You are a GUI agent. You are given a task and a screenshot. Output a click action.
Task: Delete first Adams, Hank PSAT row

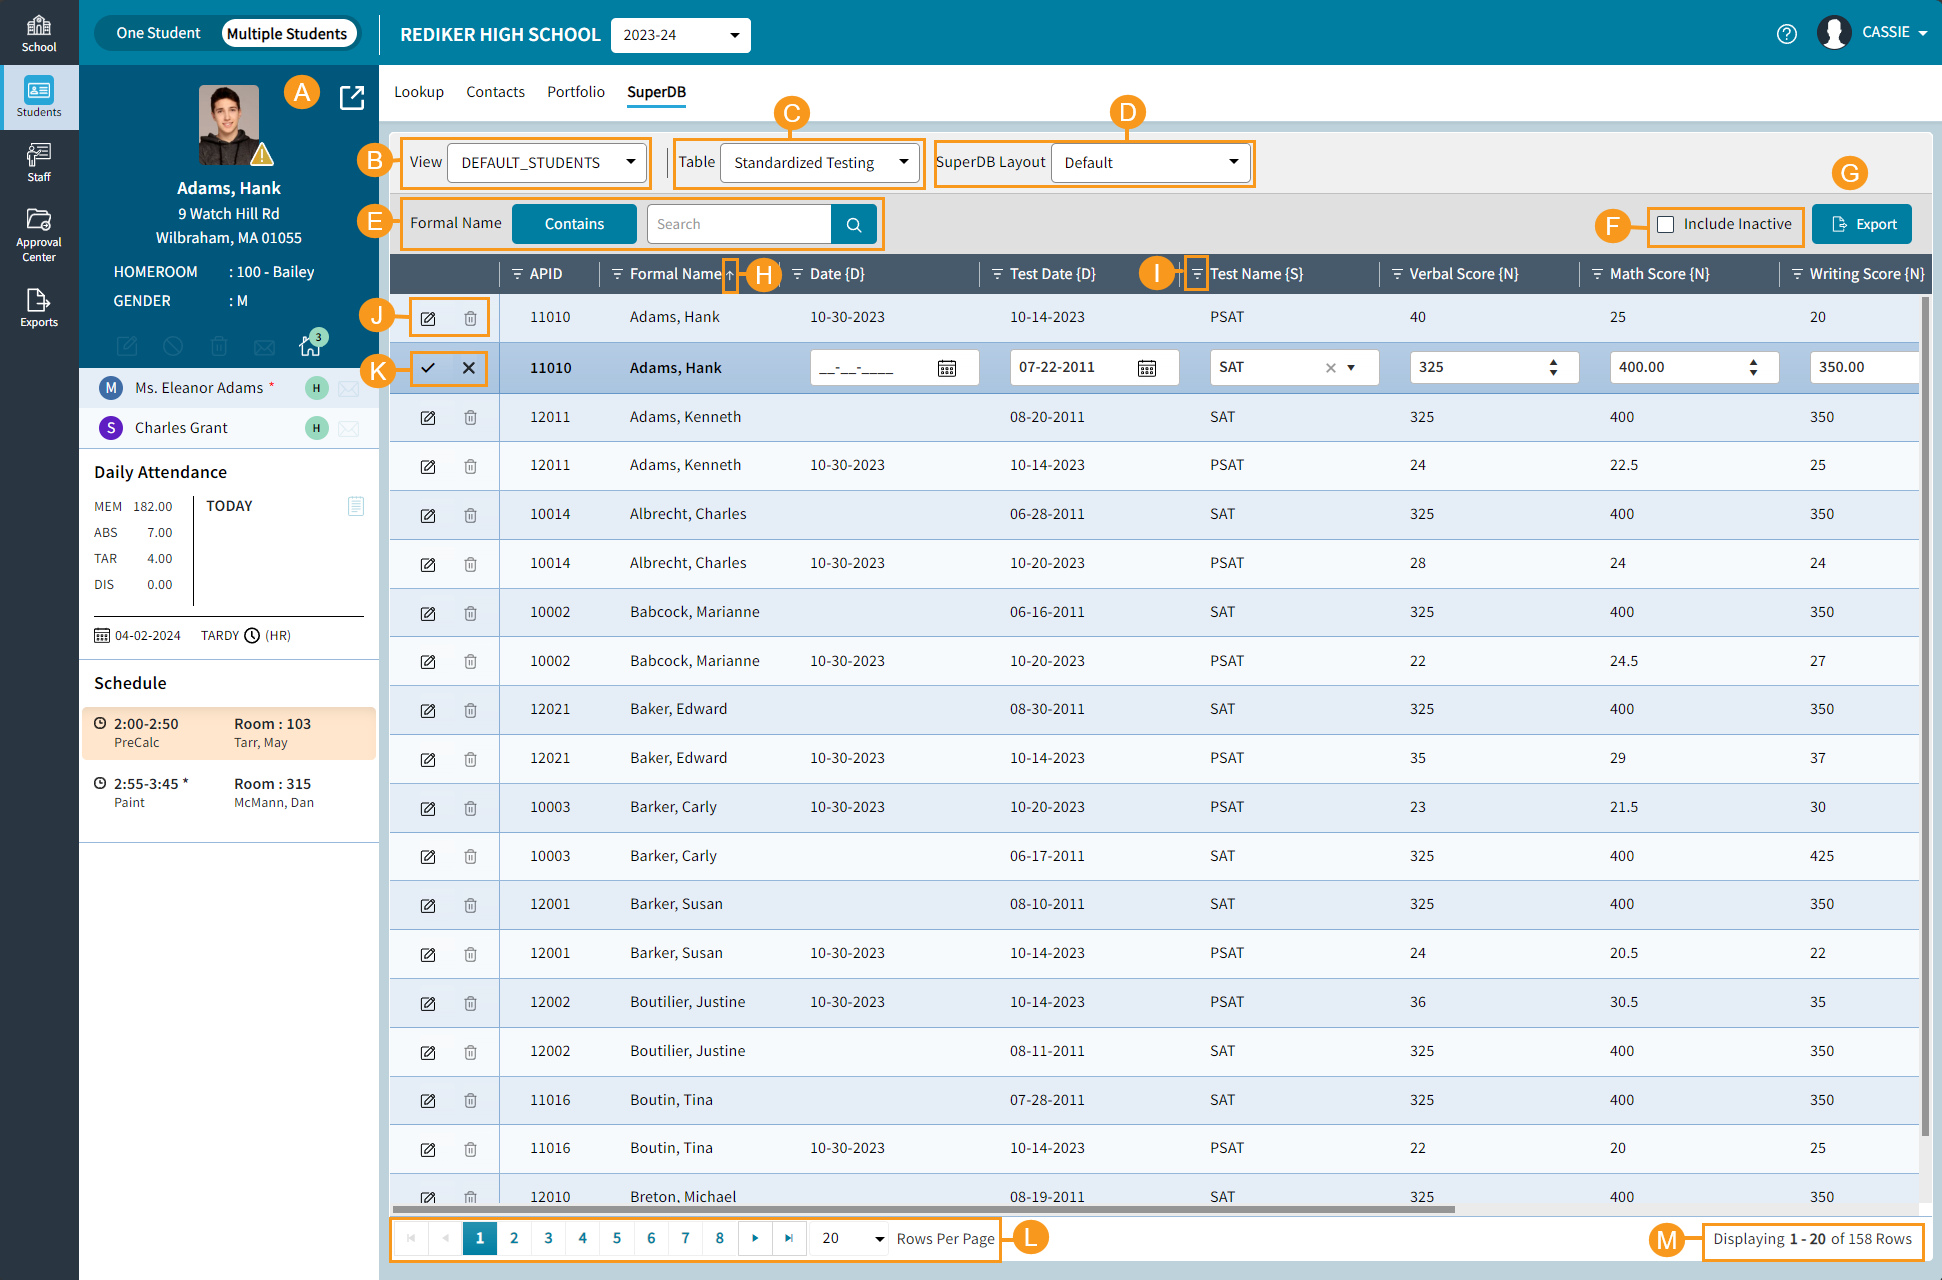pos(470,318)
